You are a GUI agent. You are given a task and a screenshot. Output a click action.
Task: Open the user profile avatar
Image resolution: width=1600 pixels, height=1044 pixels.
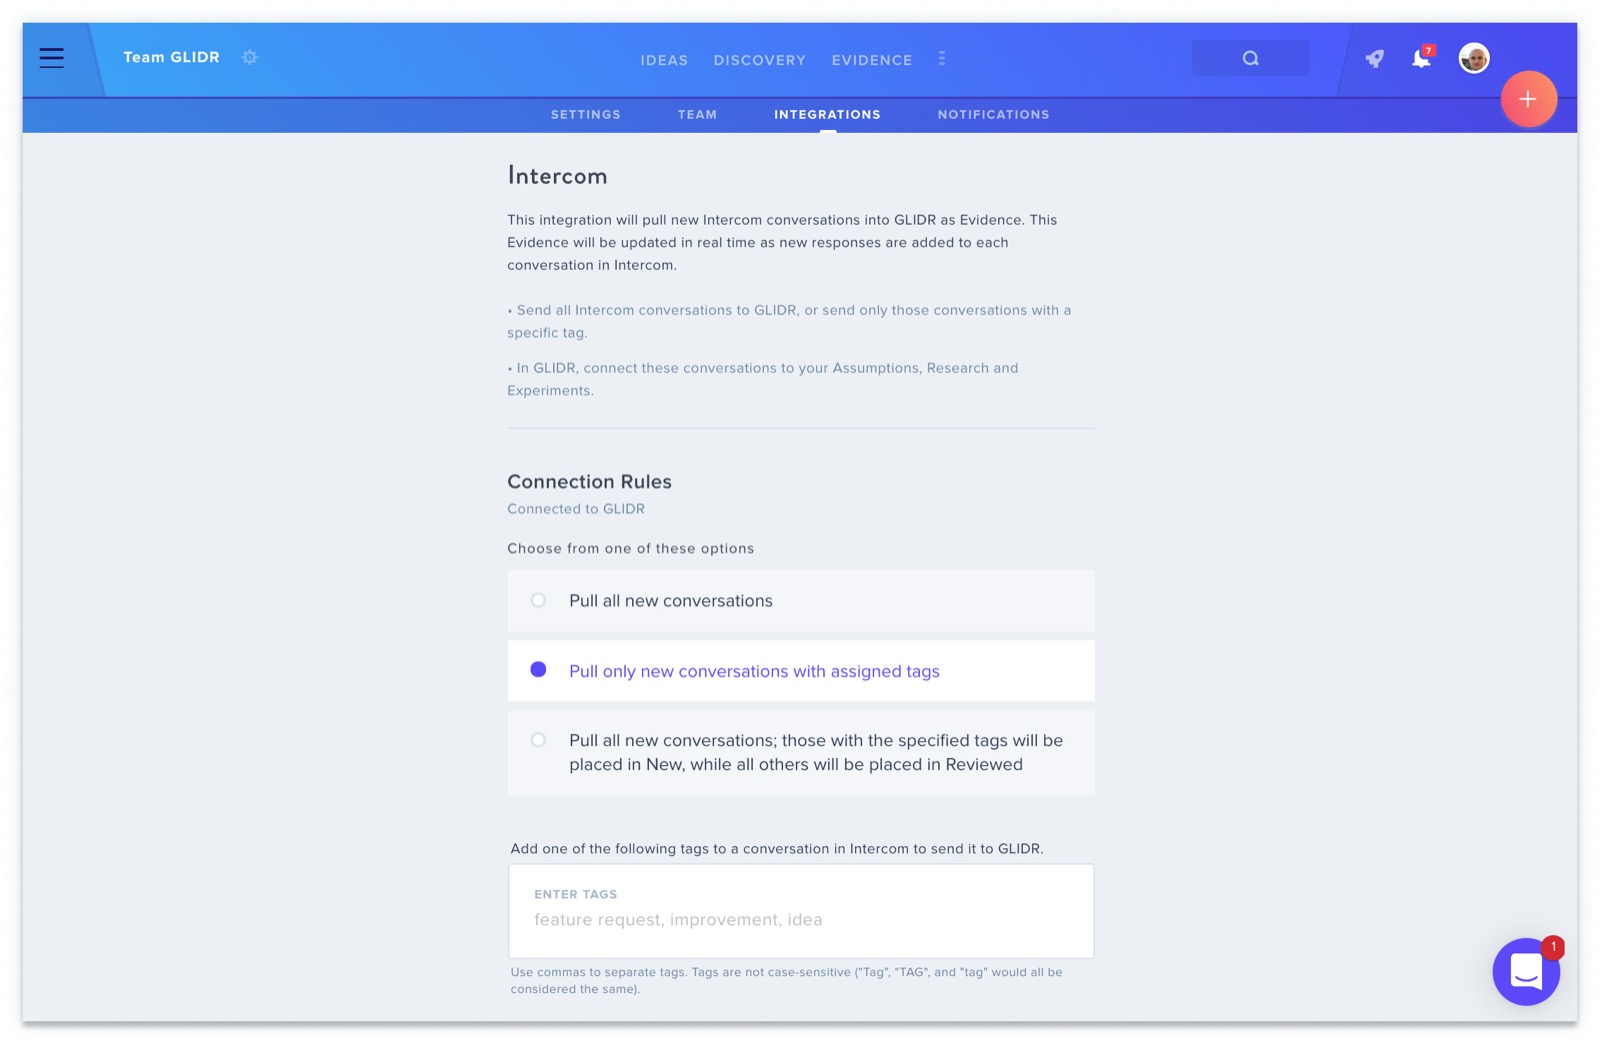(x=1474, y=58)
